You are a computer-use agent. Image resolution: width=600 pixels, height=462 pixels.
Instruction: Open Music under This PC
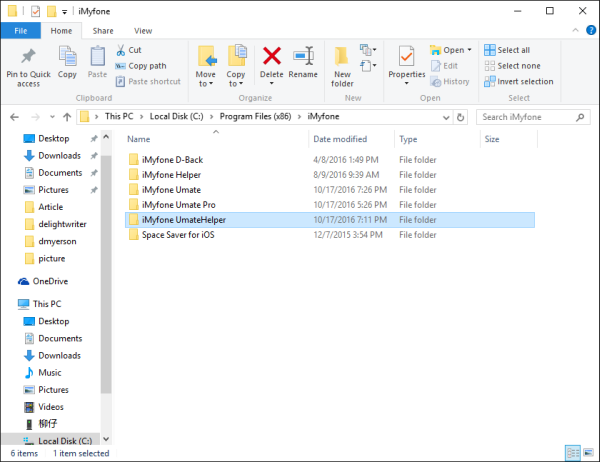[x=43, y=372]
